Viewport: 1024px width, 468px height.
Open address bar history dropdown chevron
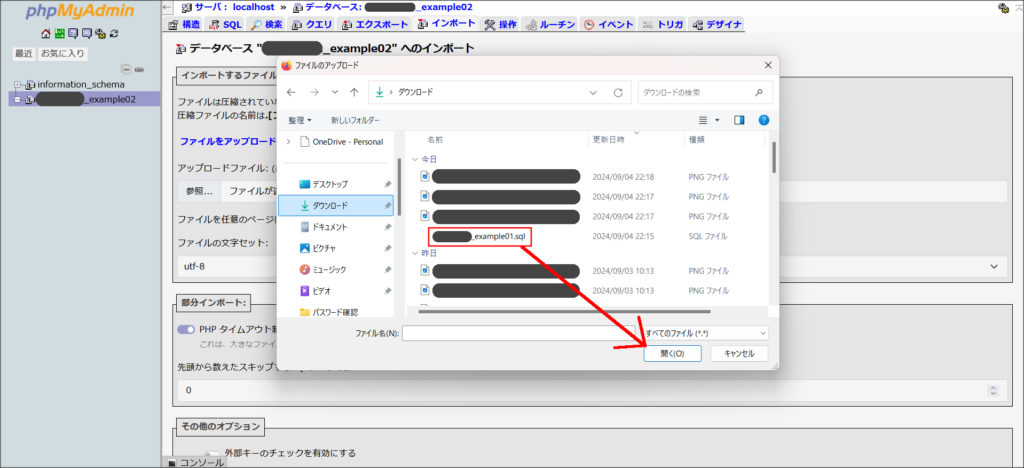[593, 93]
